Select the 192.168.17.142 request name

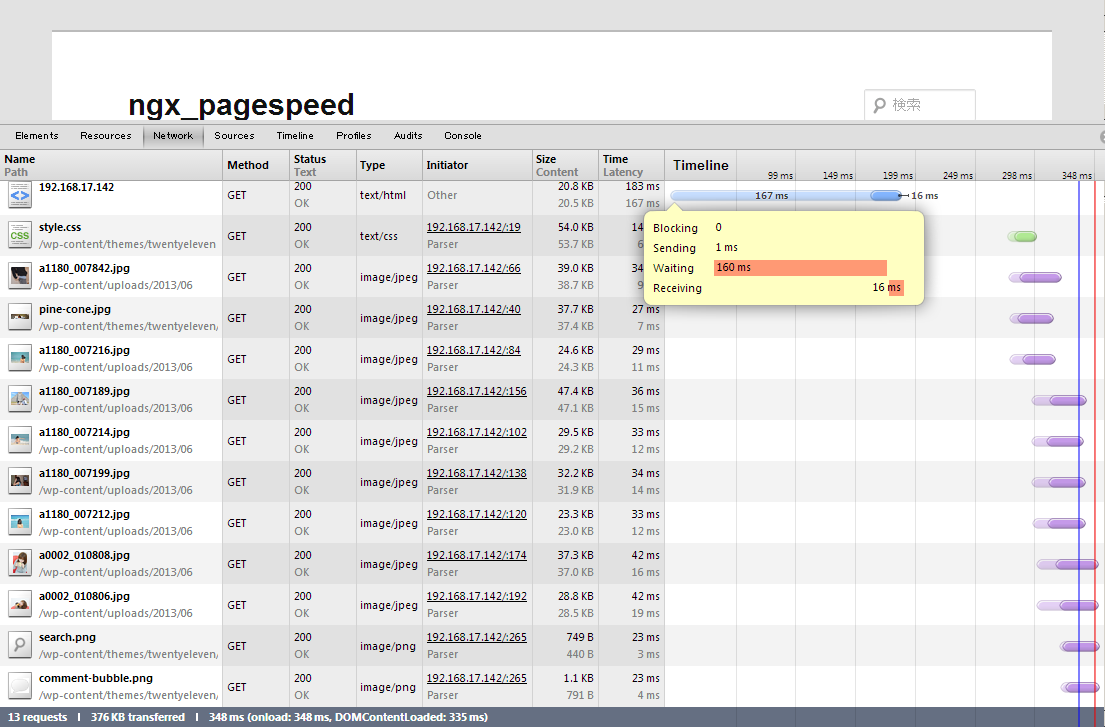(76, 187)
